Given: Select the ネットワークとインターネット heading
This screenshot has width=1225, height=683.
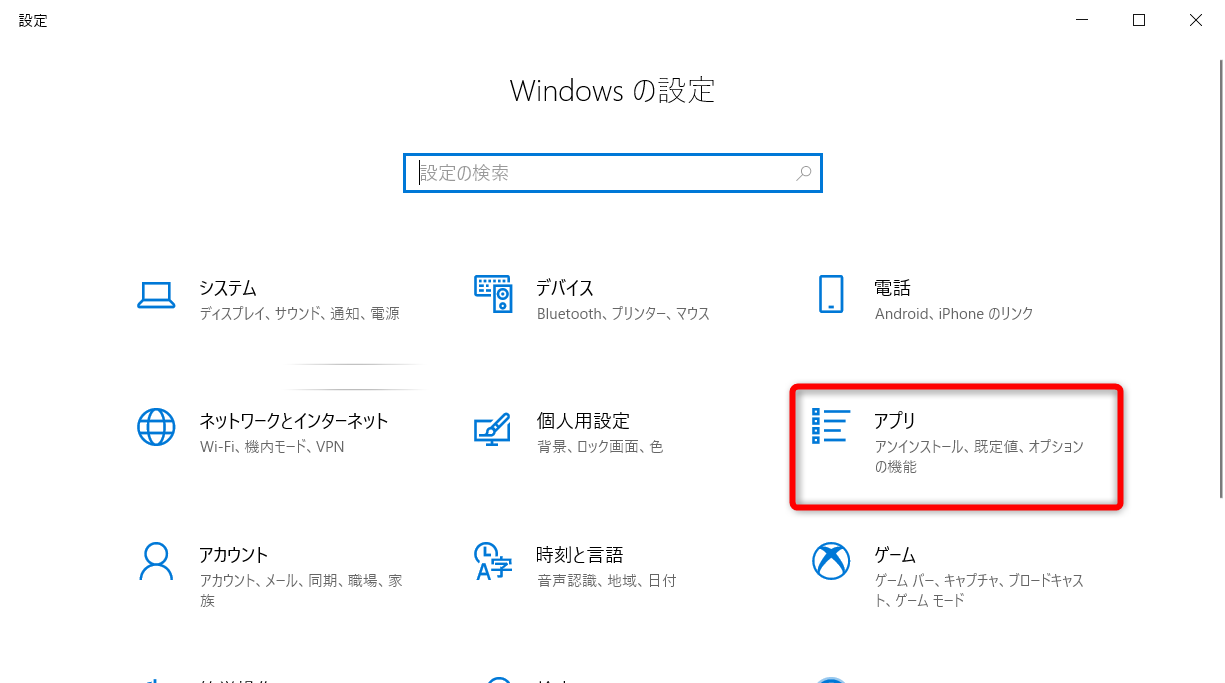Looking at the screenshot, I should click(294, 421).
